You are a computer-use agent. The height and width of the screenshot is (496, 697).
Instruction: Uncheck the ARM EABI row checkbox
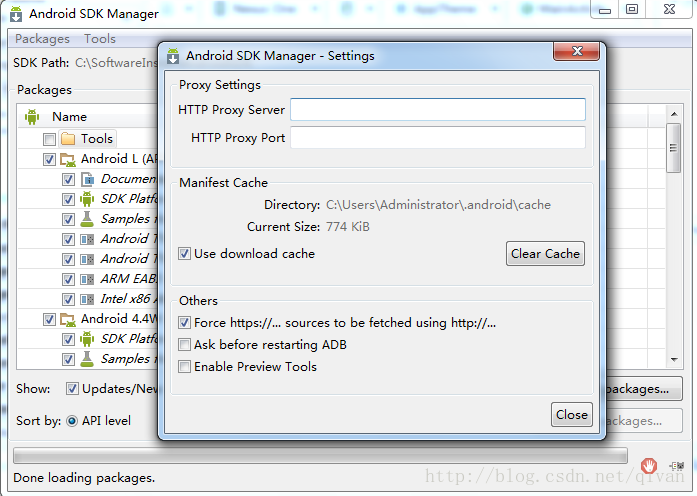tap(68, 280)
